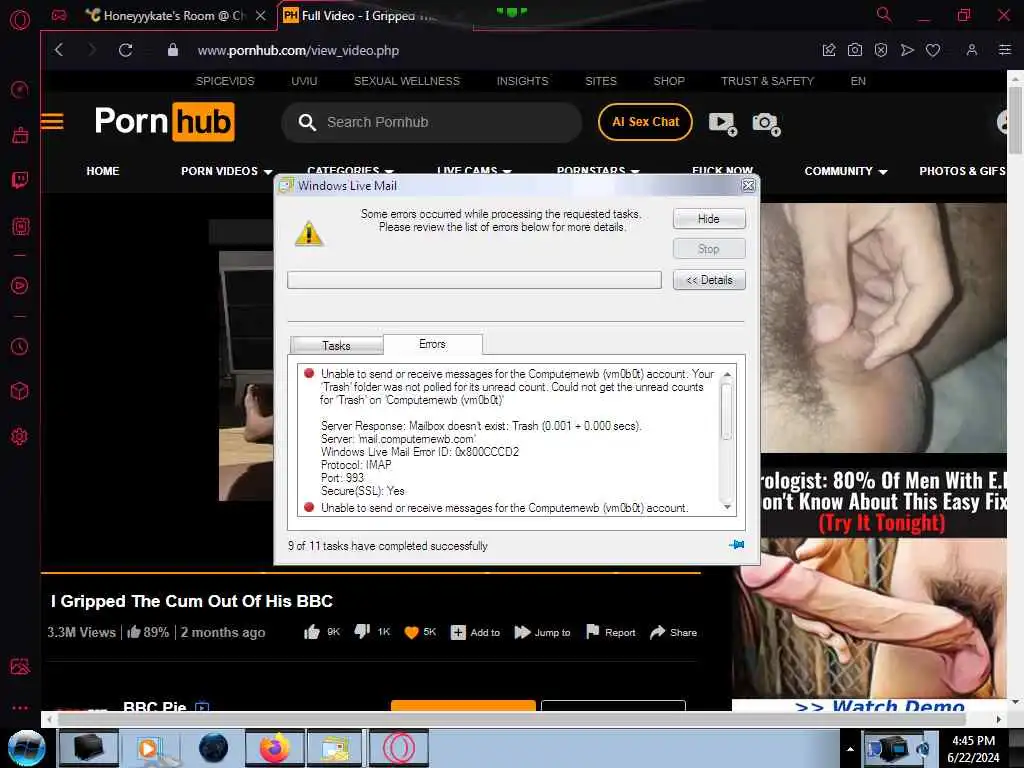Open the TRUST & SAFETY link
Viewport: 1024px width, 768px height.
click(x=767, y=81)
